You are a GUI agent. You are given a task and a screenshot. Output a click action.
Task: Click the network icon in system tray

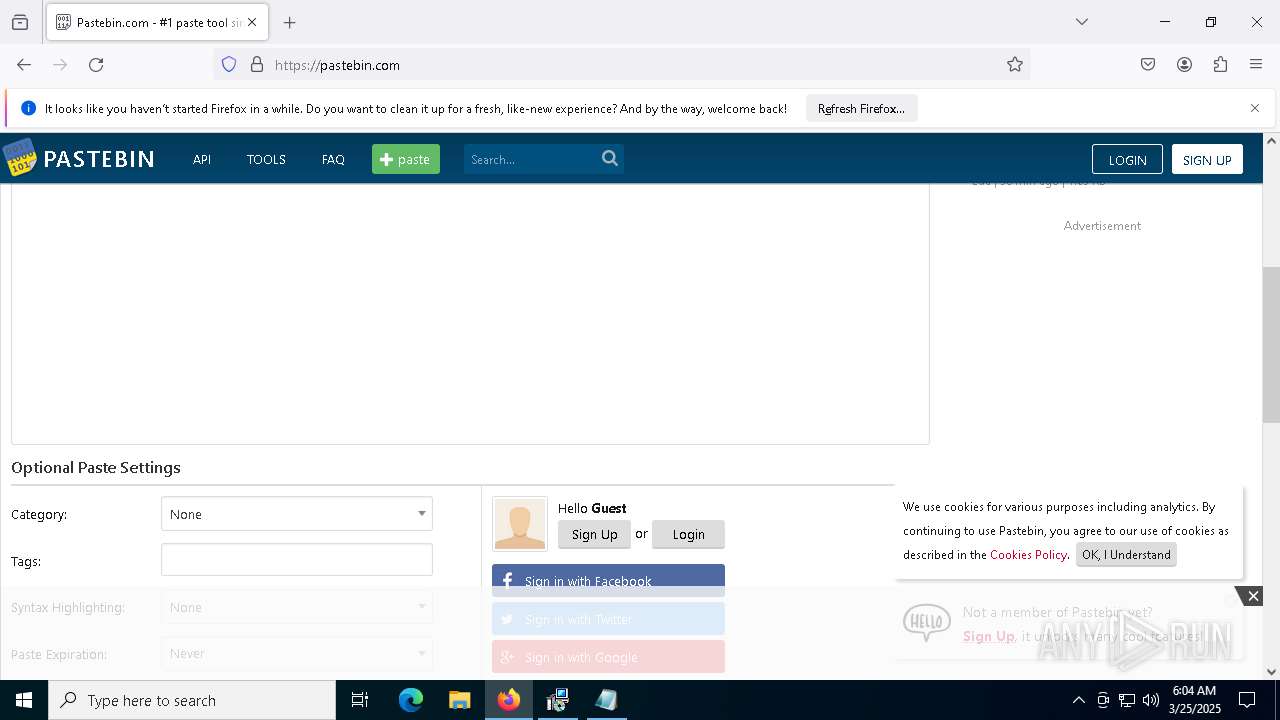click(1127, 700)
